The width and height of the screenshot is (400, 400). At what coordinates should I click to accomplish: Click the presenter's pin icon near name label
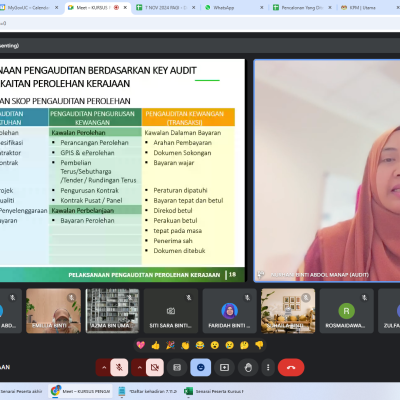click(x=261, y=274)
